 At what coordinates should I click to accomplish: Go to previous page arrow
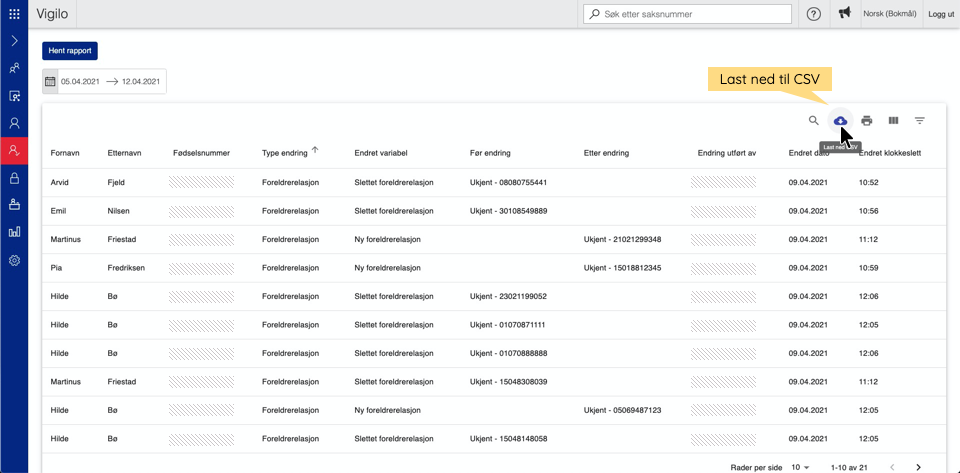pos(892,467)
